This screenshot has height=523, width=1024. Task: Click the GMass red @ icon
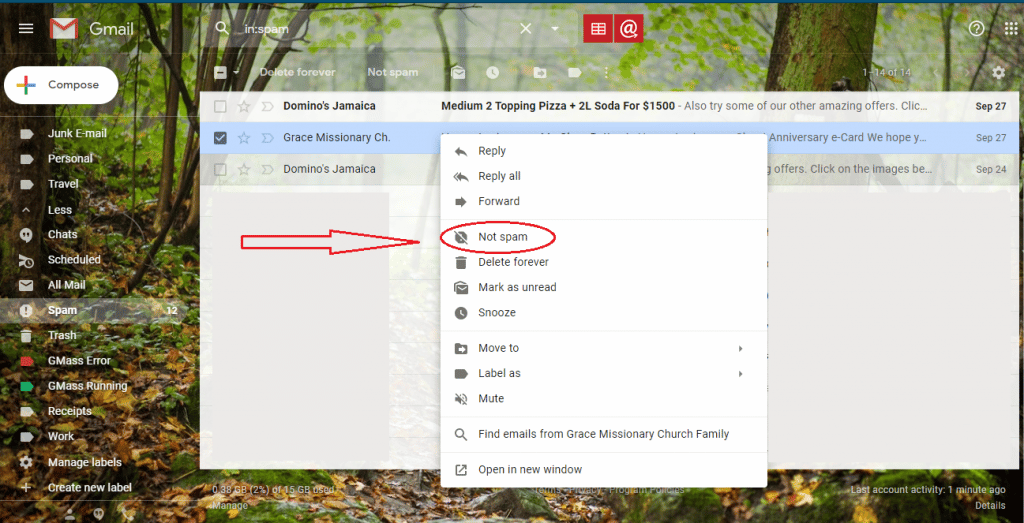point(628,29)
